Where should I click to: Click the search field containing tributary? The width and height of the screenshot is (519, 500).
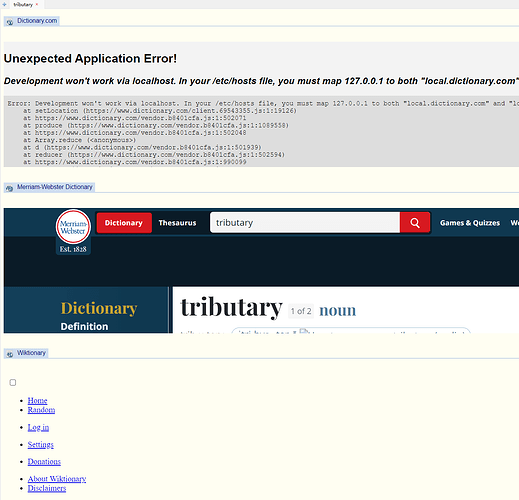(305, 222)
